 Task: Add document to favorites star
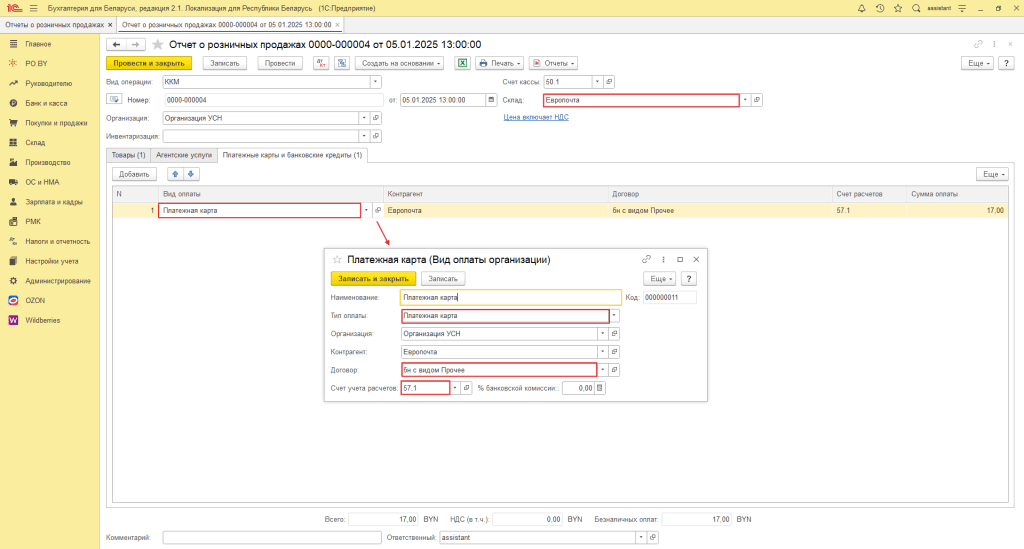[x=157, y=44]
